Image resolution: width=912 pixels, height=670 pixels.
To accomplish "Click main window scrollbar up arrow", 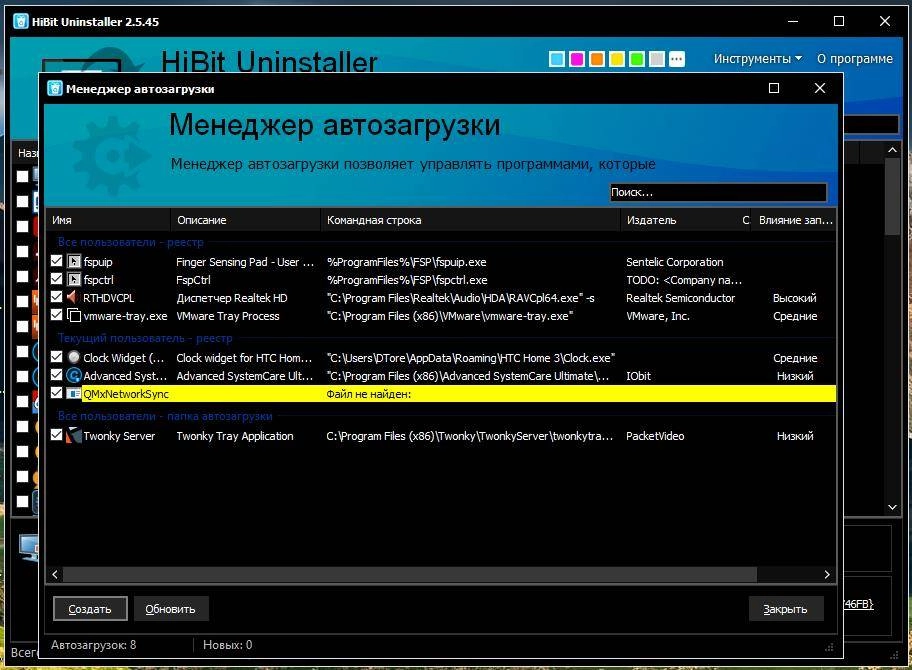I will point(892,150).
